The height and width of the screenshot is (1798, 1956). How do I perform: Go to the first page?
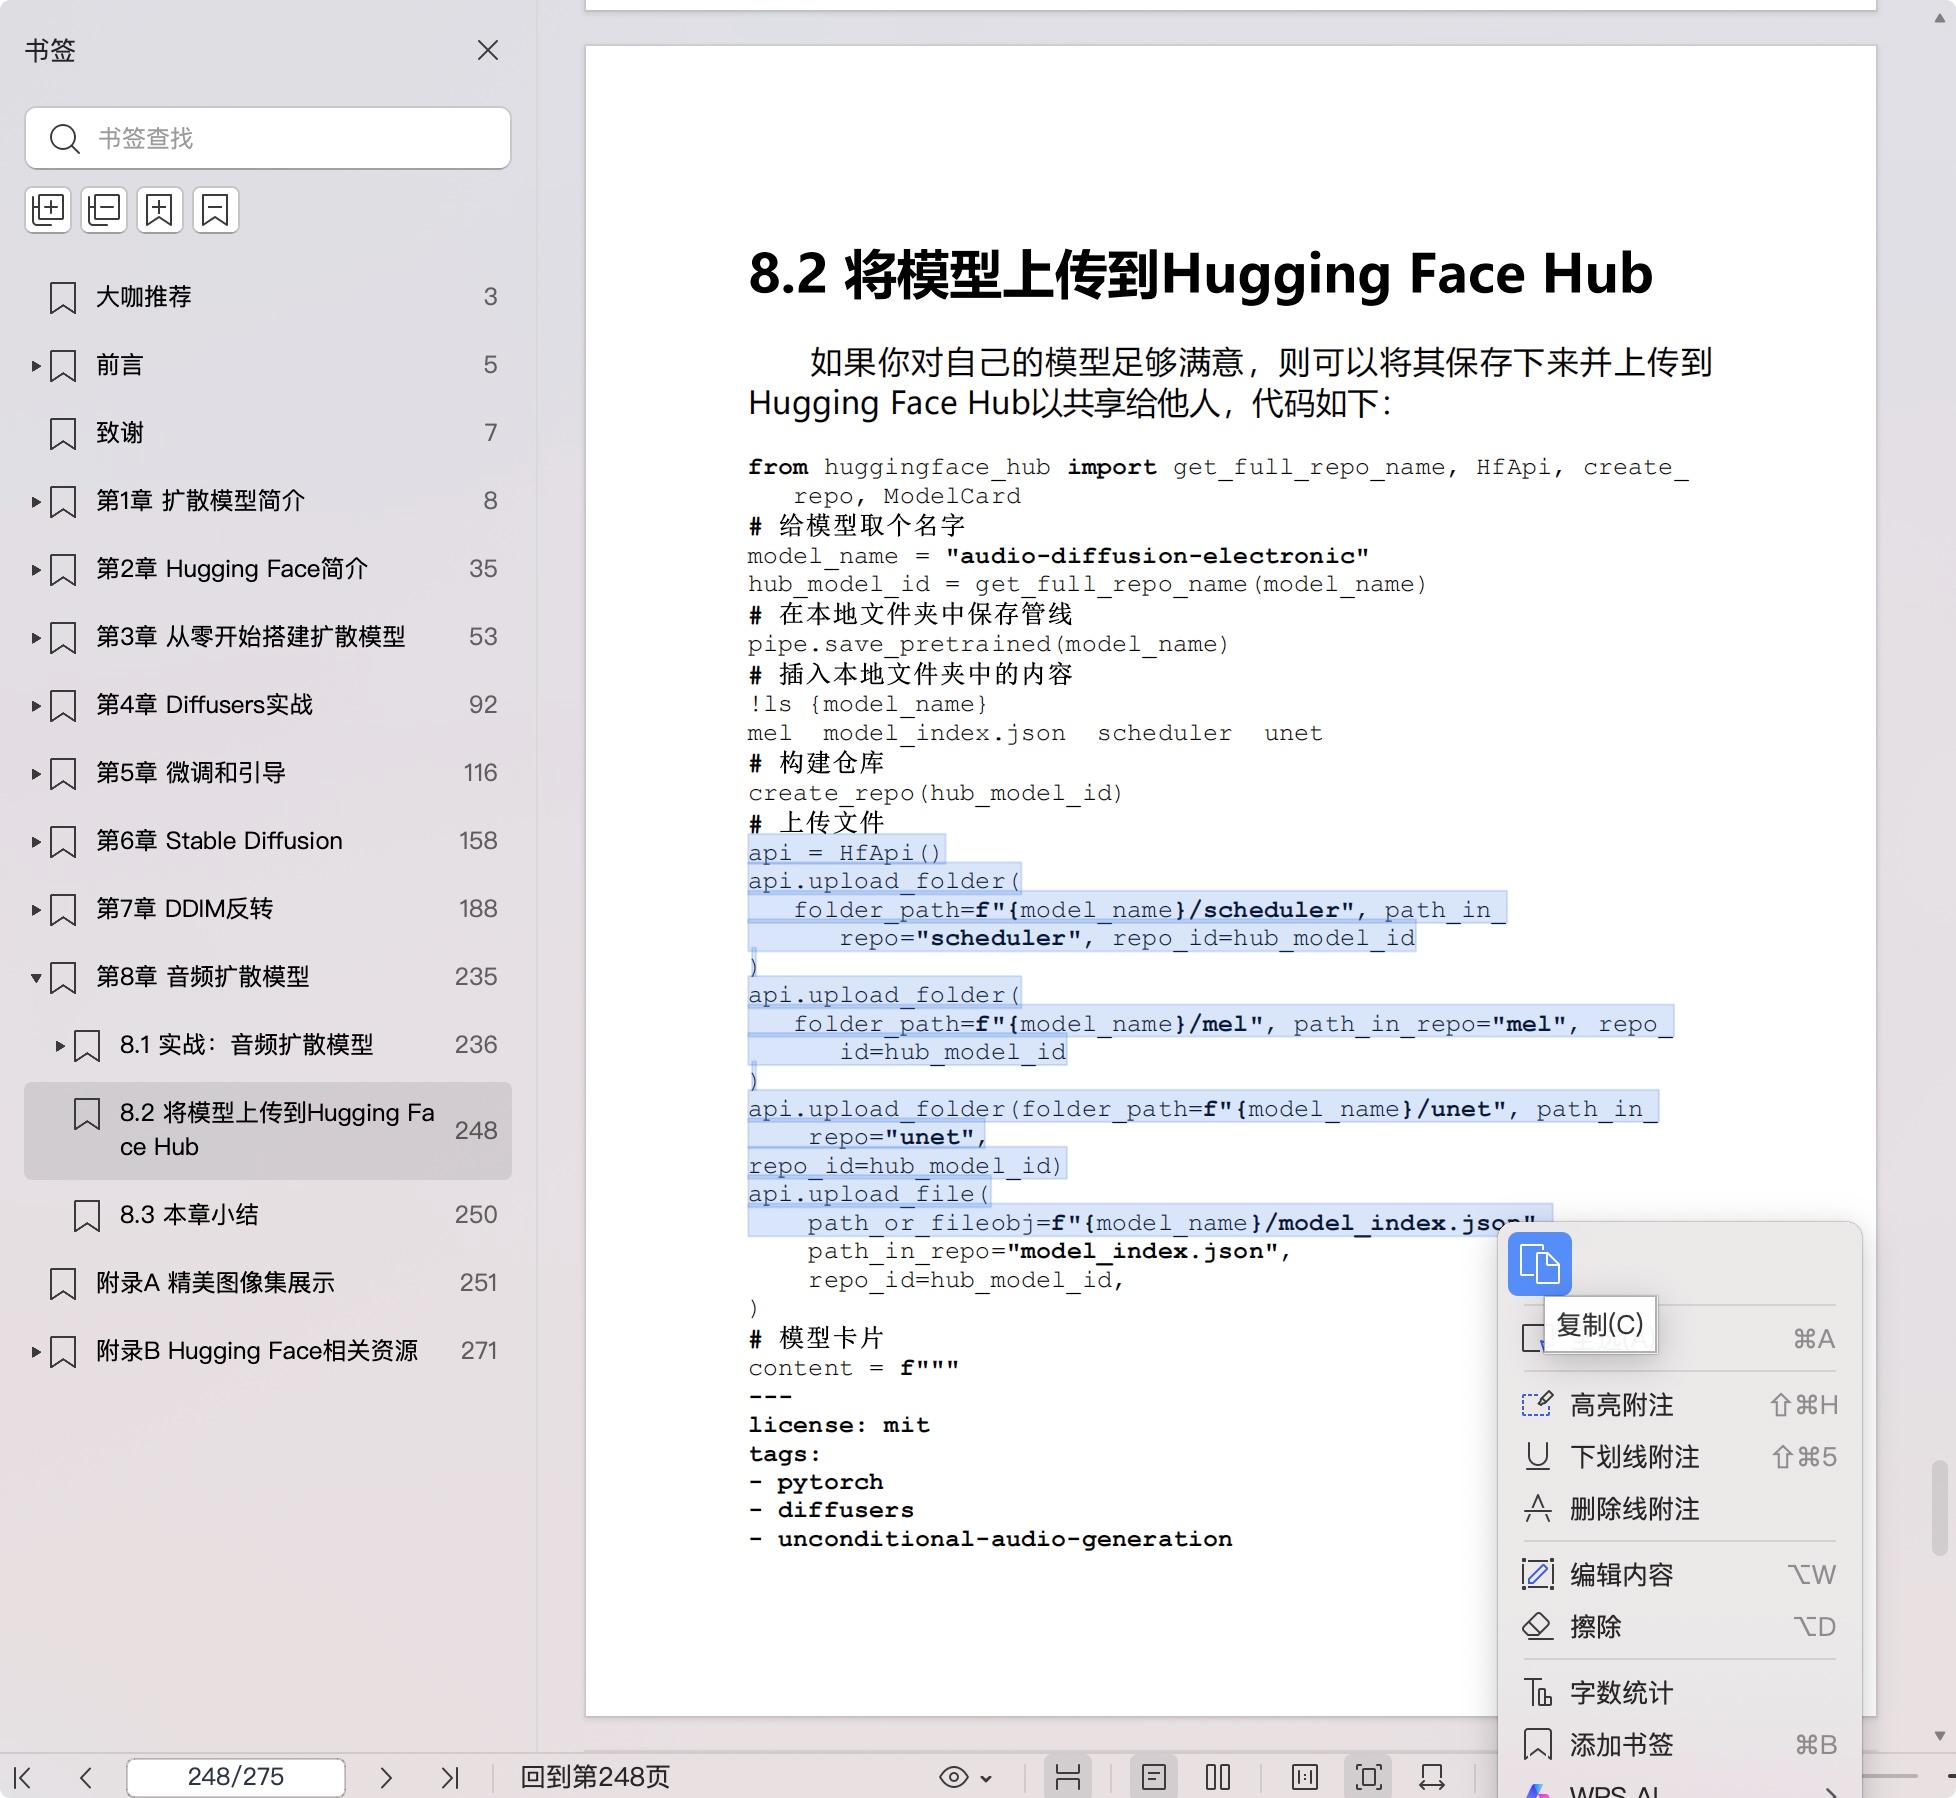coord(23,1777)
